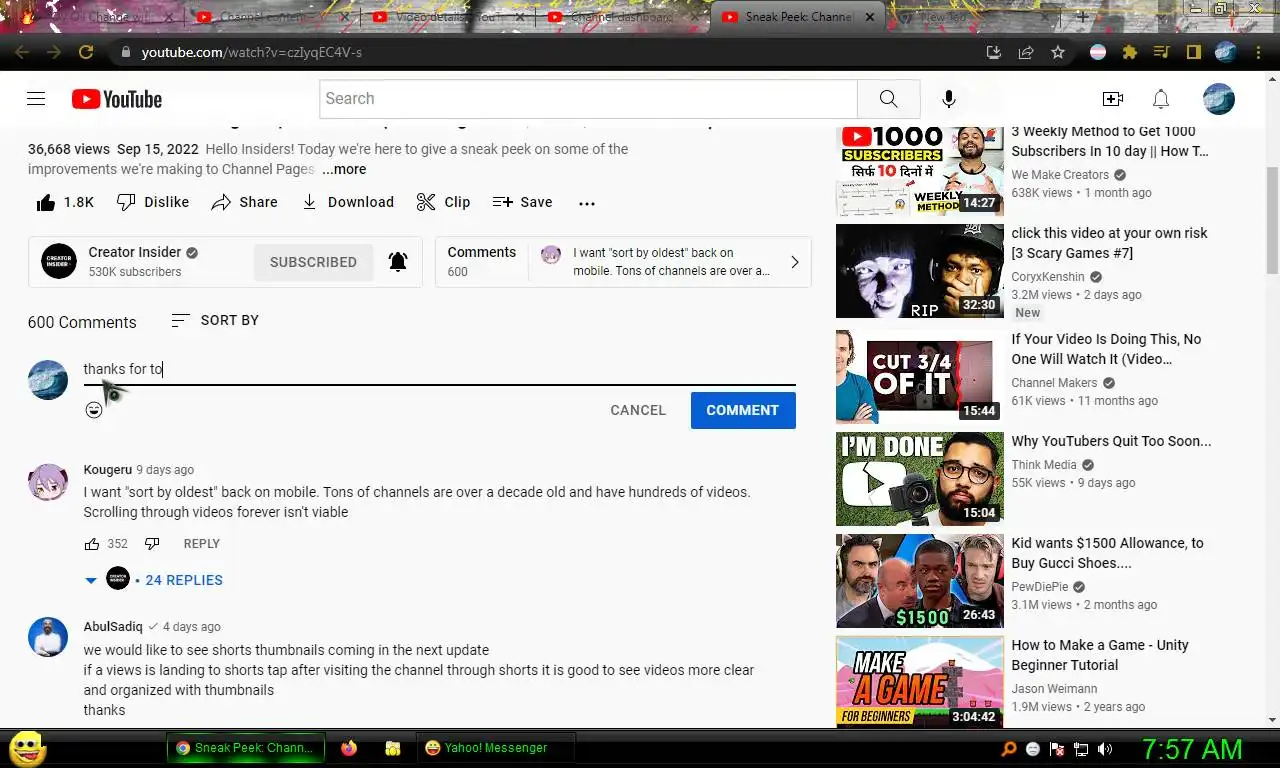
Task: Like Kougeru's comment
Action: pos(92,544)
